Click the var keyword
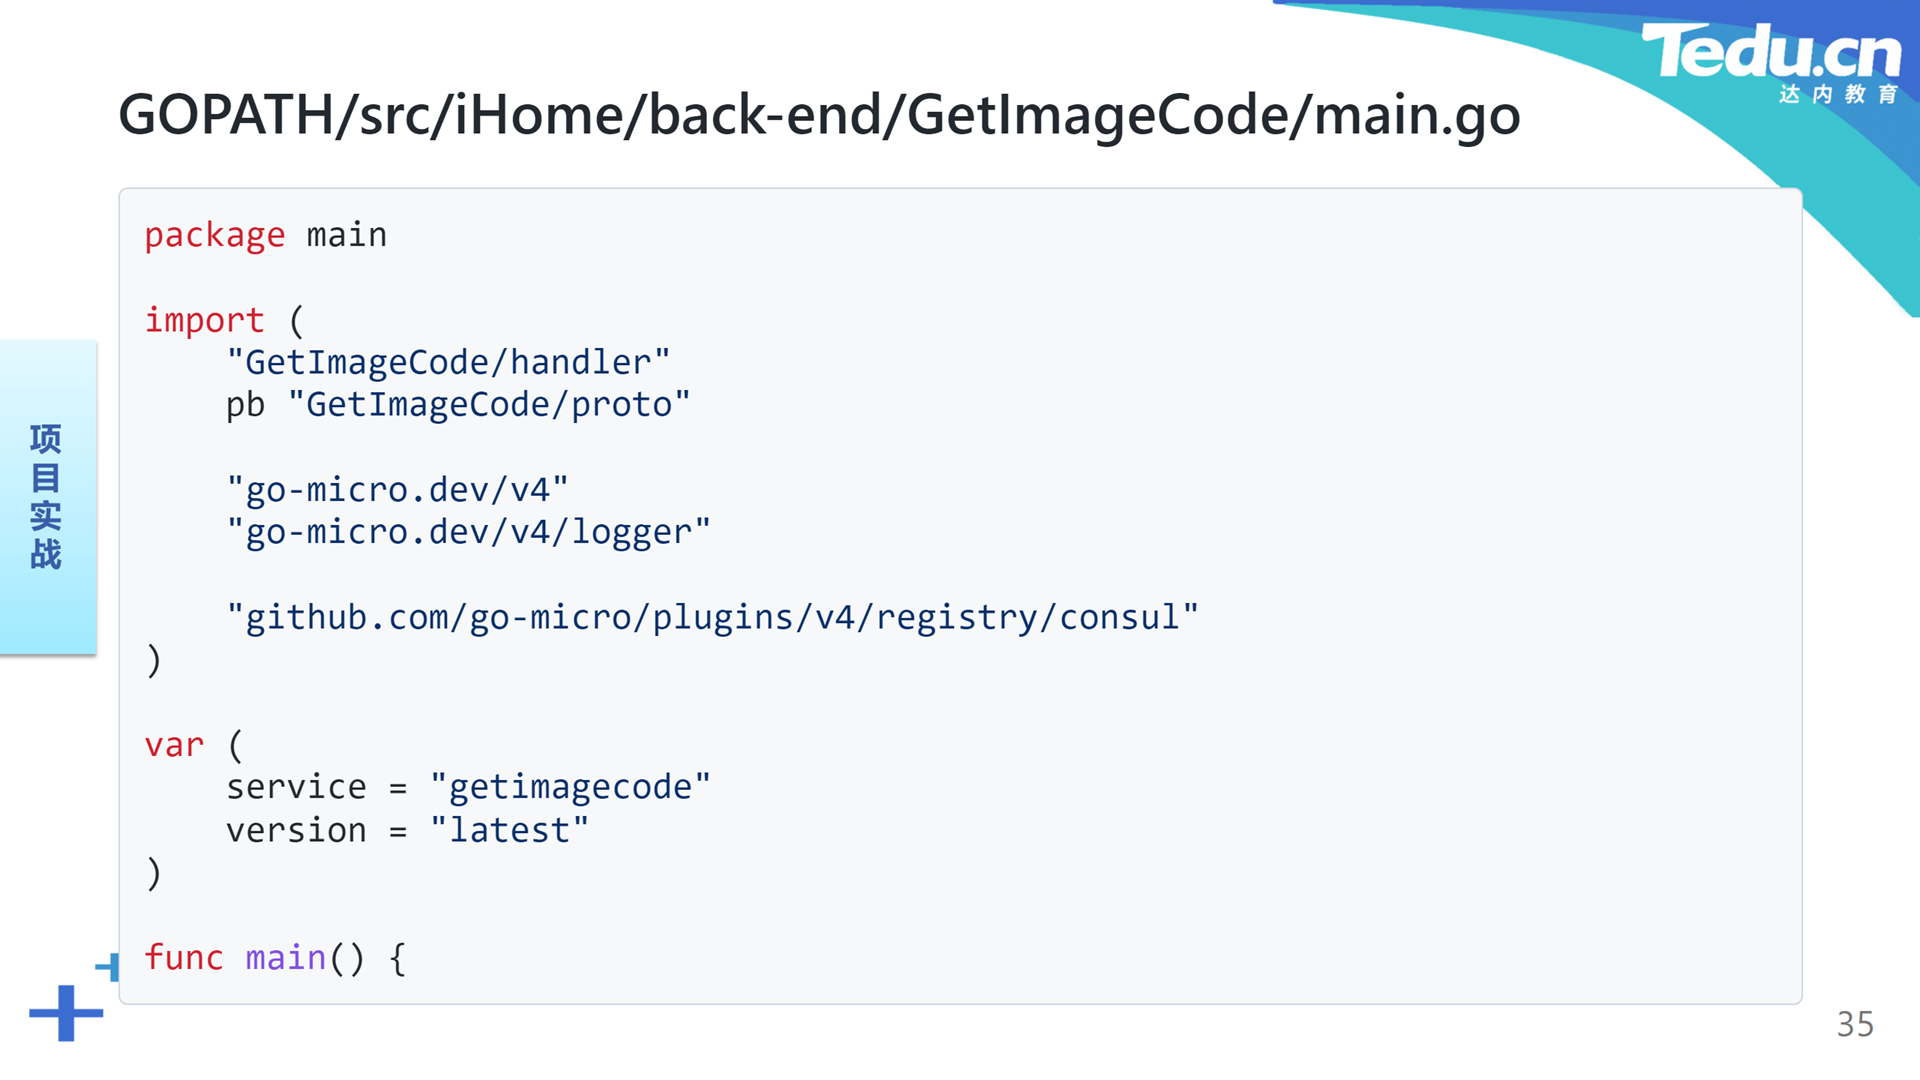 click(x=174, y=745)
